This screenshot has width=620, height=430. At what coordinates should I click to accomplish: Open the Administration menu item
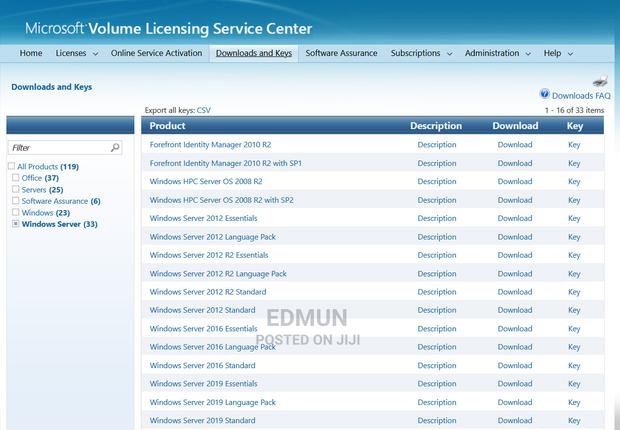point(492,53)
